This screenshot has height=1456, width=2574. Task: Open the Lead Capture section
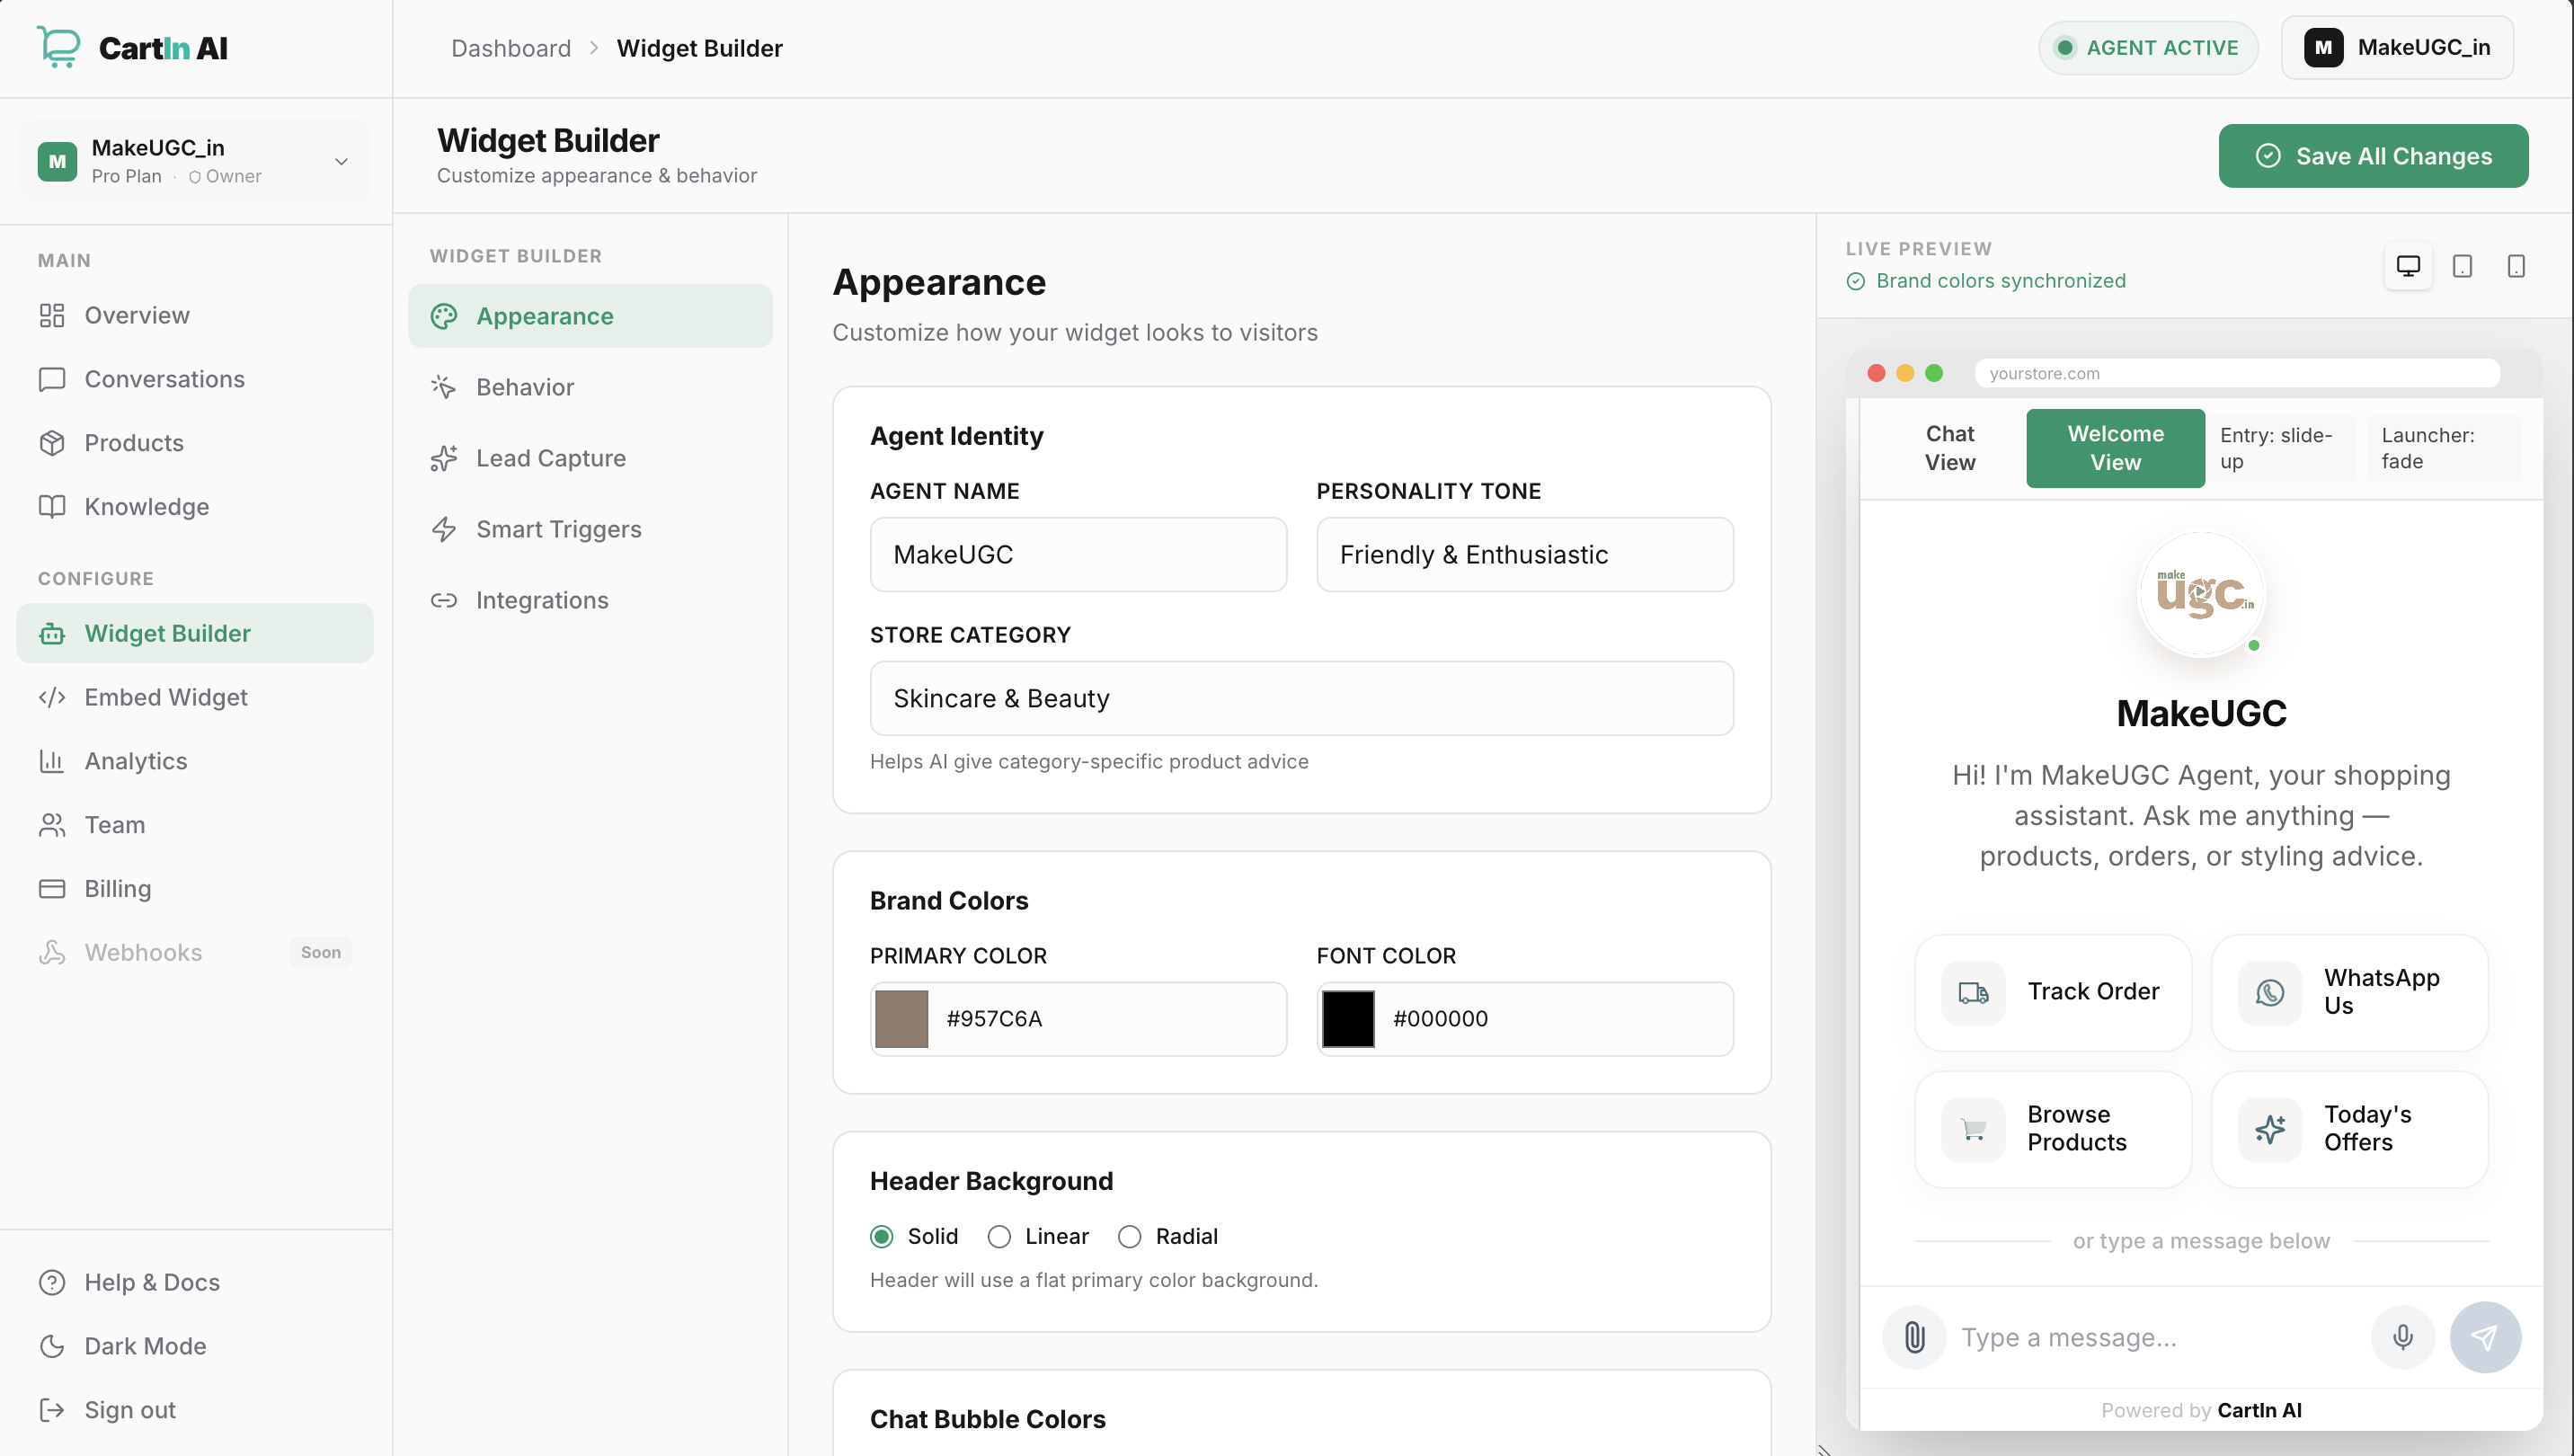(x=590, y=458)
